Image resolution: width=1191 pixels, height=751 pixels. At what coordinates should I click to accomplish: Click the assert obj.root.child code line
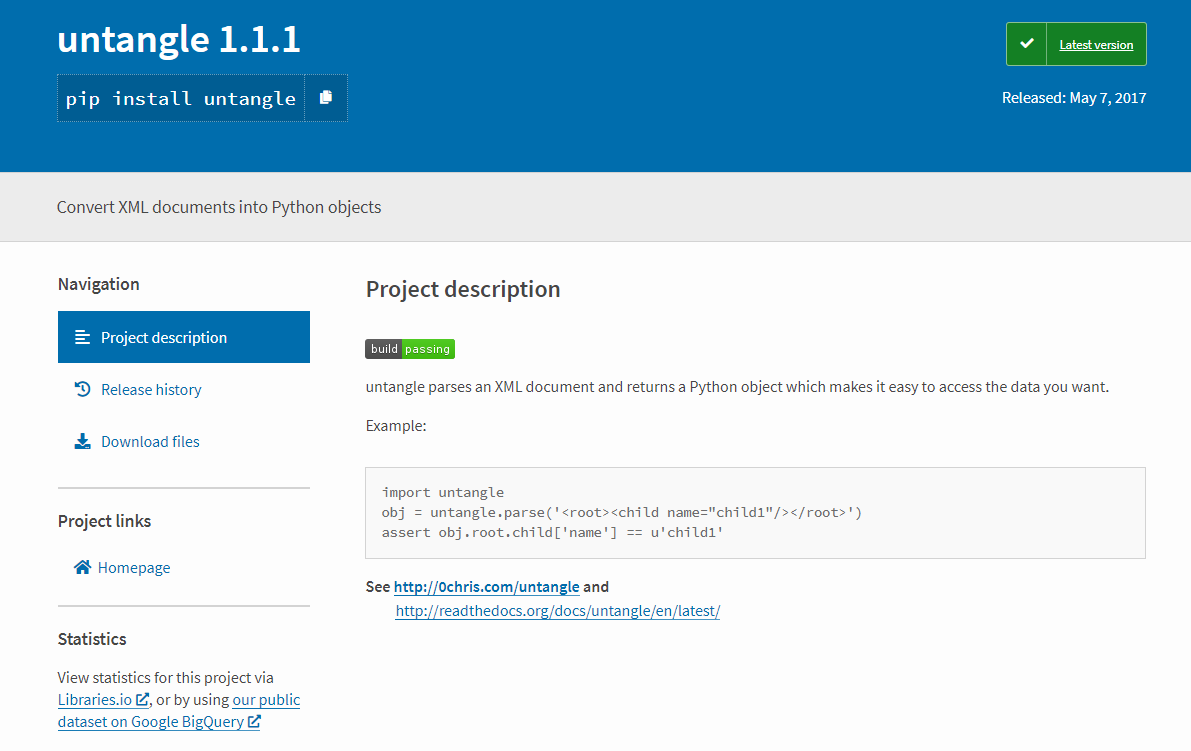tap(552, 532)
